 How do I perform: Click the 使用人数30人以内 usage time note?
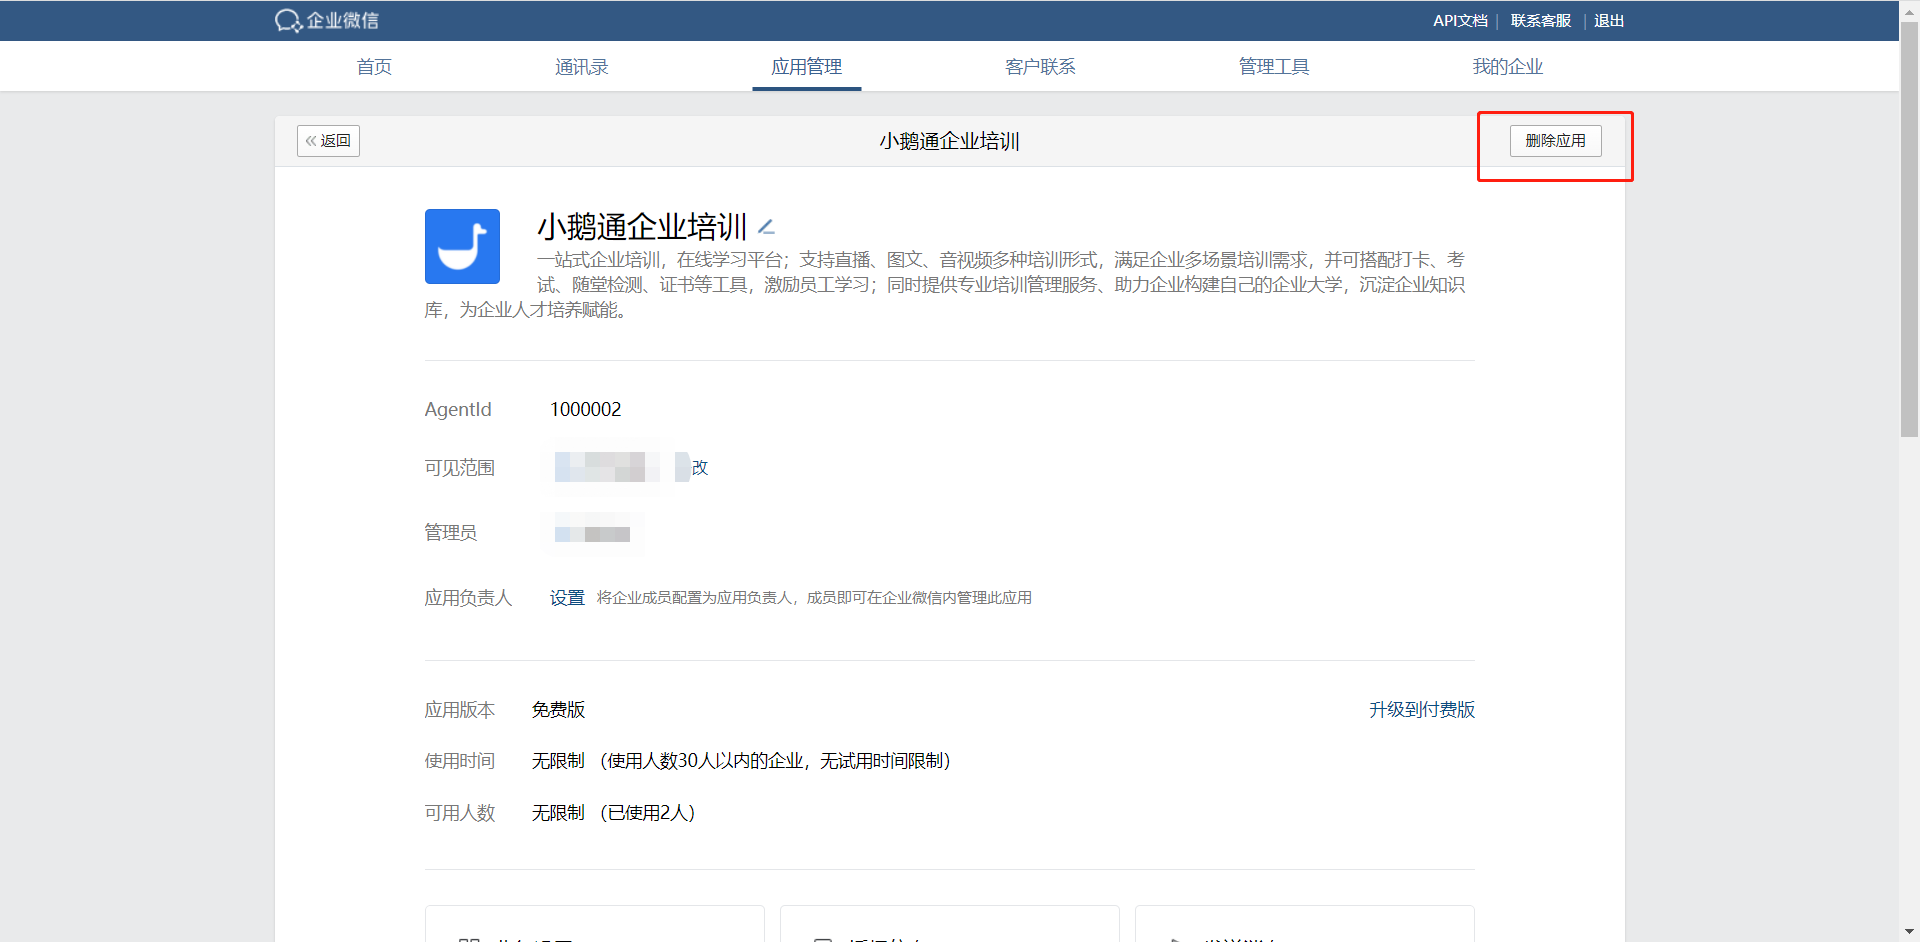tap(775, 761)
